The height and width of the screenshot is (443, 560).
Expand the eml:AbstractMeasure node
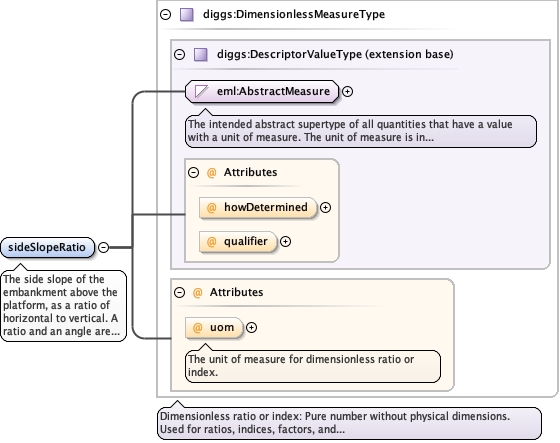pos(347,91)
